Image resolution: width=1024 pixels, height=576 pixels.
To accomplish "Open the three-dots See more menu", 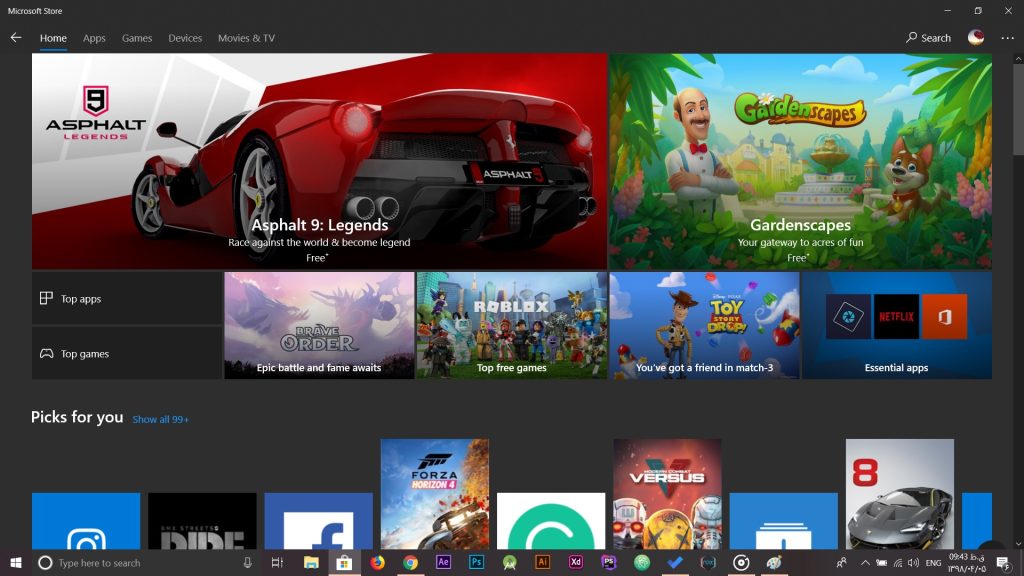I will pyautogui.click(x=1007, y=38).
